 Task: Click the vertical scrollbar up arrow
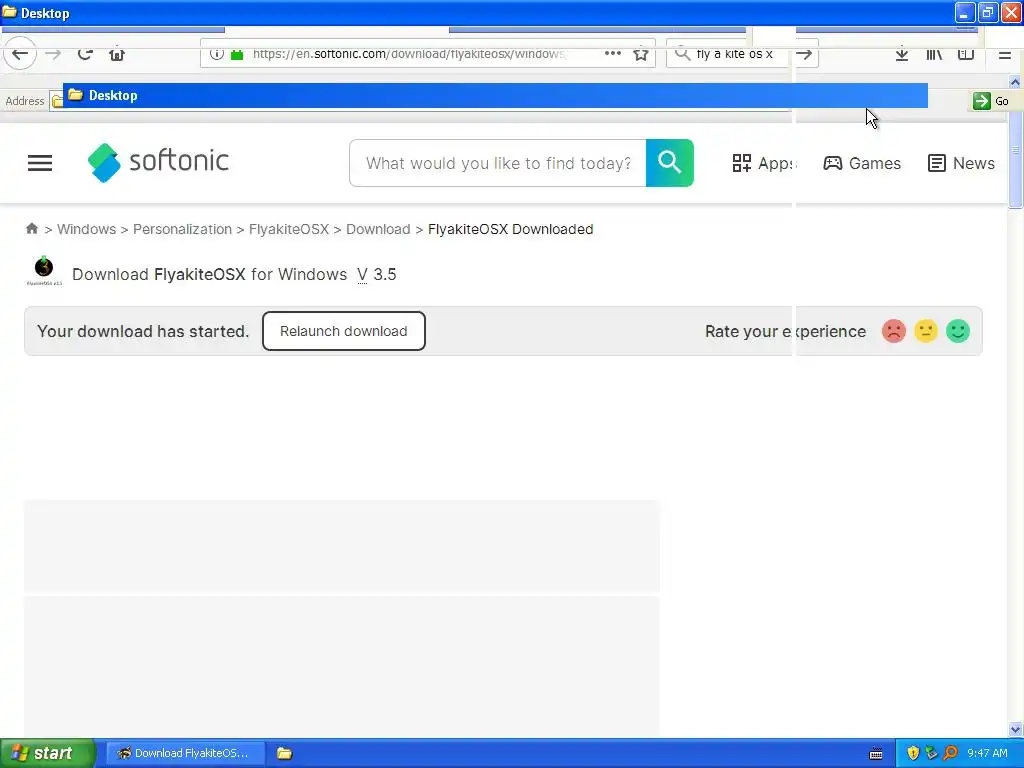point(1015,82)
